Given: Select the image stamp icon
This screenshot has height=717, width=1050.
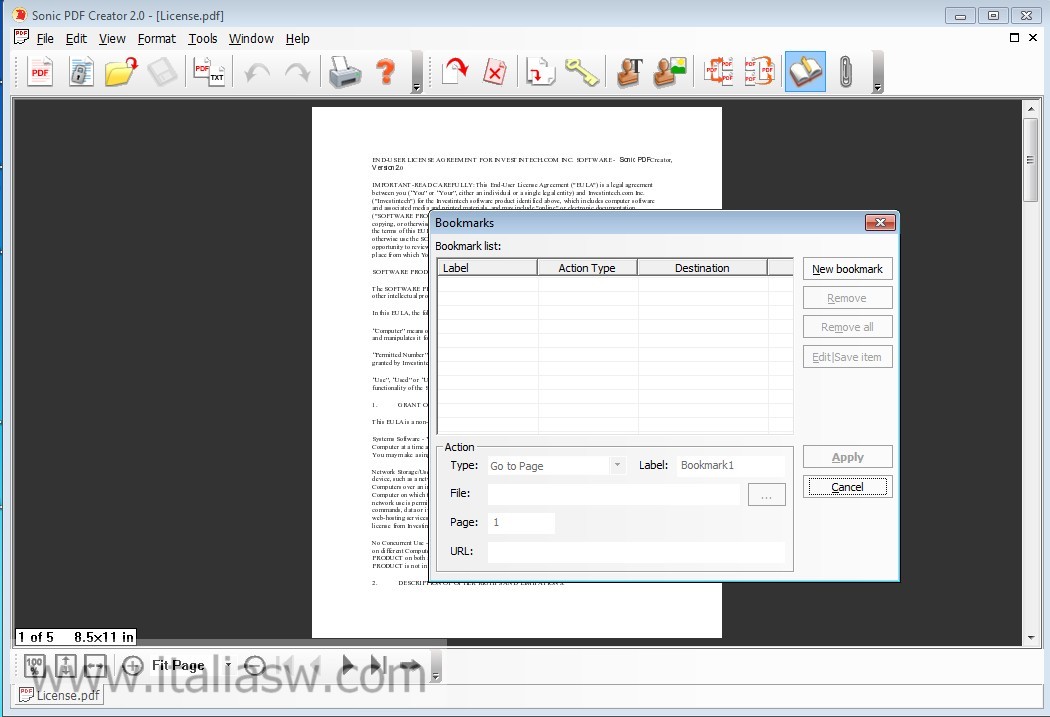Looking at the screenshot, I should pos(670,72).
